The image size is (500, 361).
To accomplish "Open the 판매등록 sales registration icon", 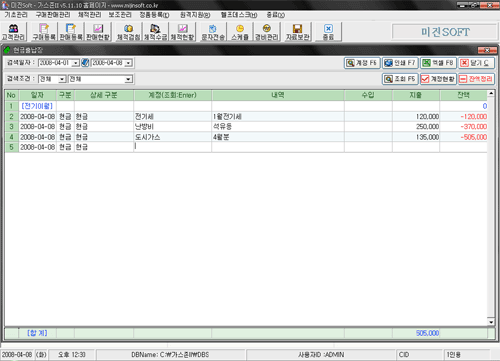I will click(x=71, y=32).
